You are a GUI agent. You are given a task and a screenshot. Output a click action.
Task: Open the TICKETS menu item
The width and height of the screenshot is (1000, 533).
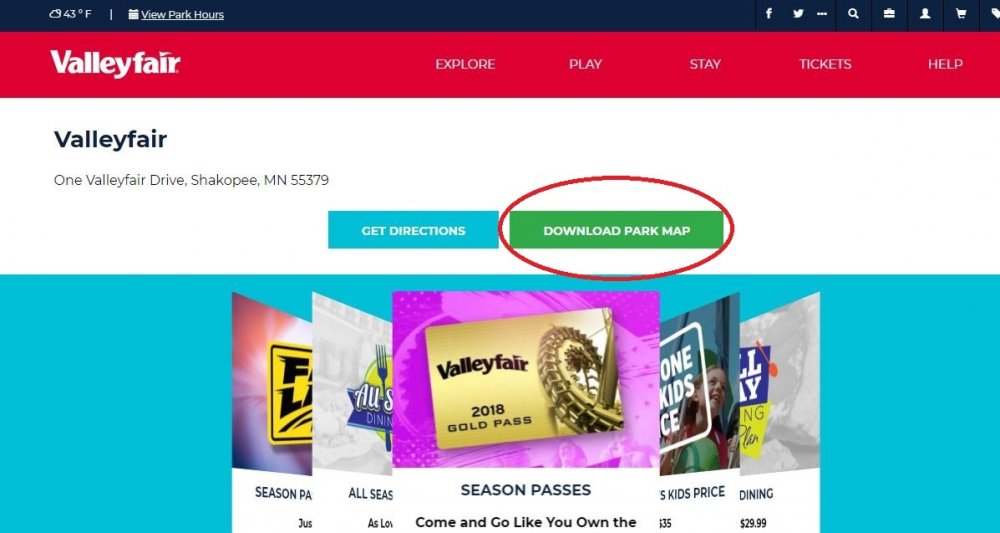click(x=825, y=64)
